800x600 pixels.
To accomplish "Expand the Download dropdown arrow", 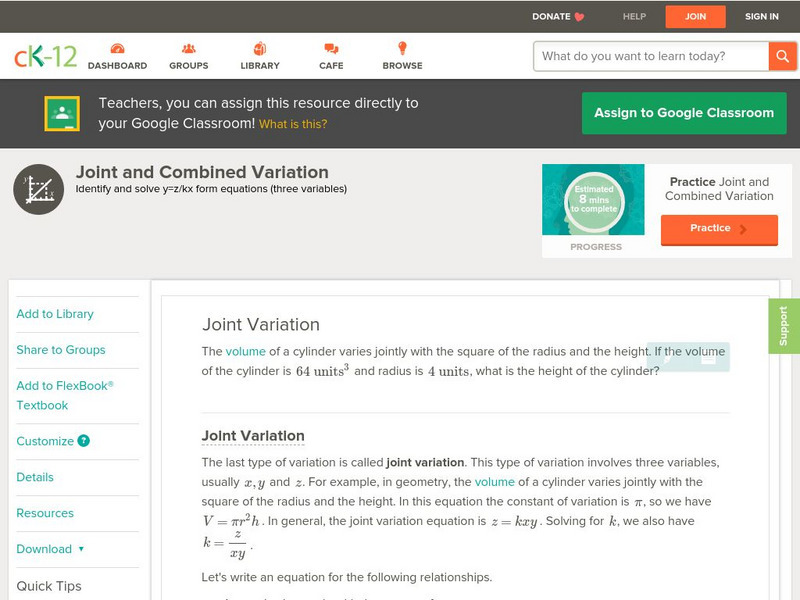I will coord(81,549).
